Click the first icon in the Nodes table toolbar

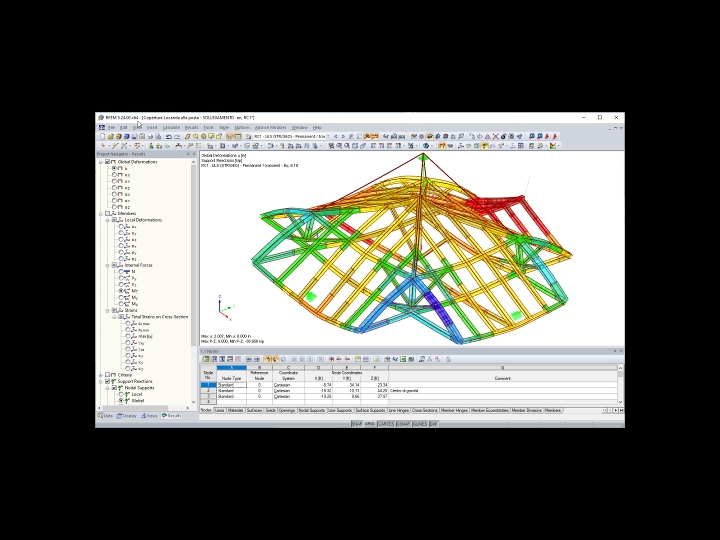click(x=206, y=359)
